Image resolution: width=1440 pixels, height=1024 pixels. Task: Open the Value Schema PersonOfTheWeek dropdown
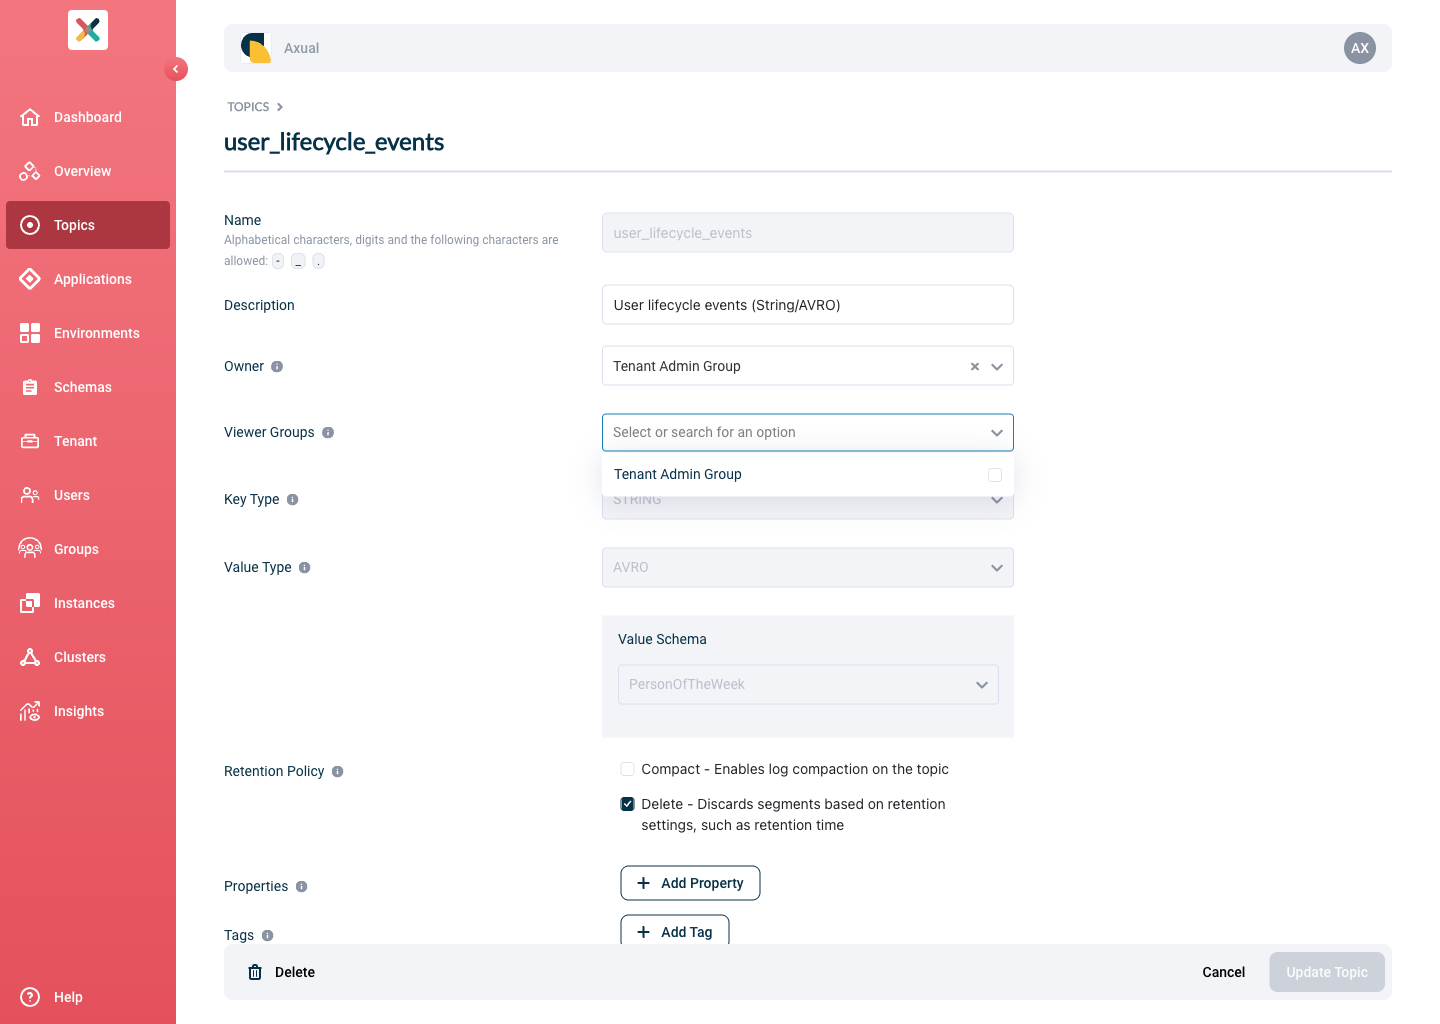click(808, 684)
